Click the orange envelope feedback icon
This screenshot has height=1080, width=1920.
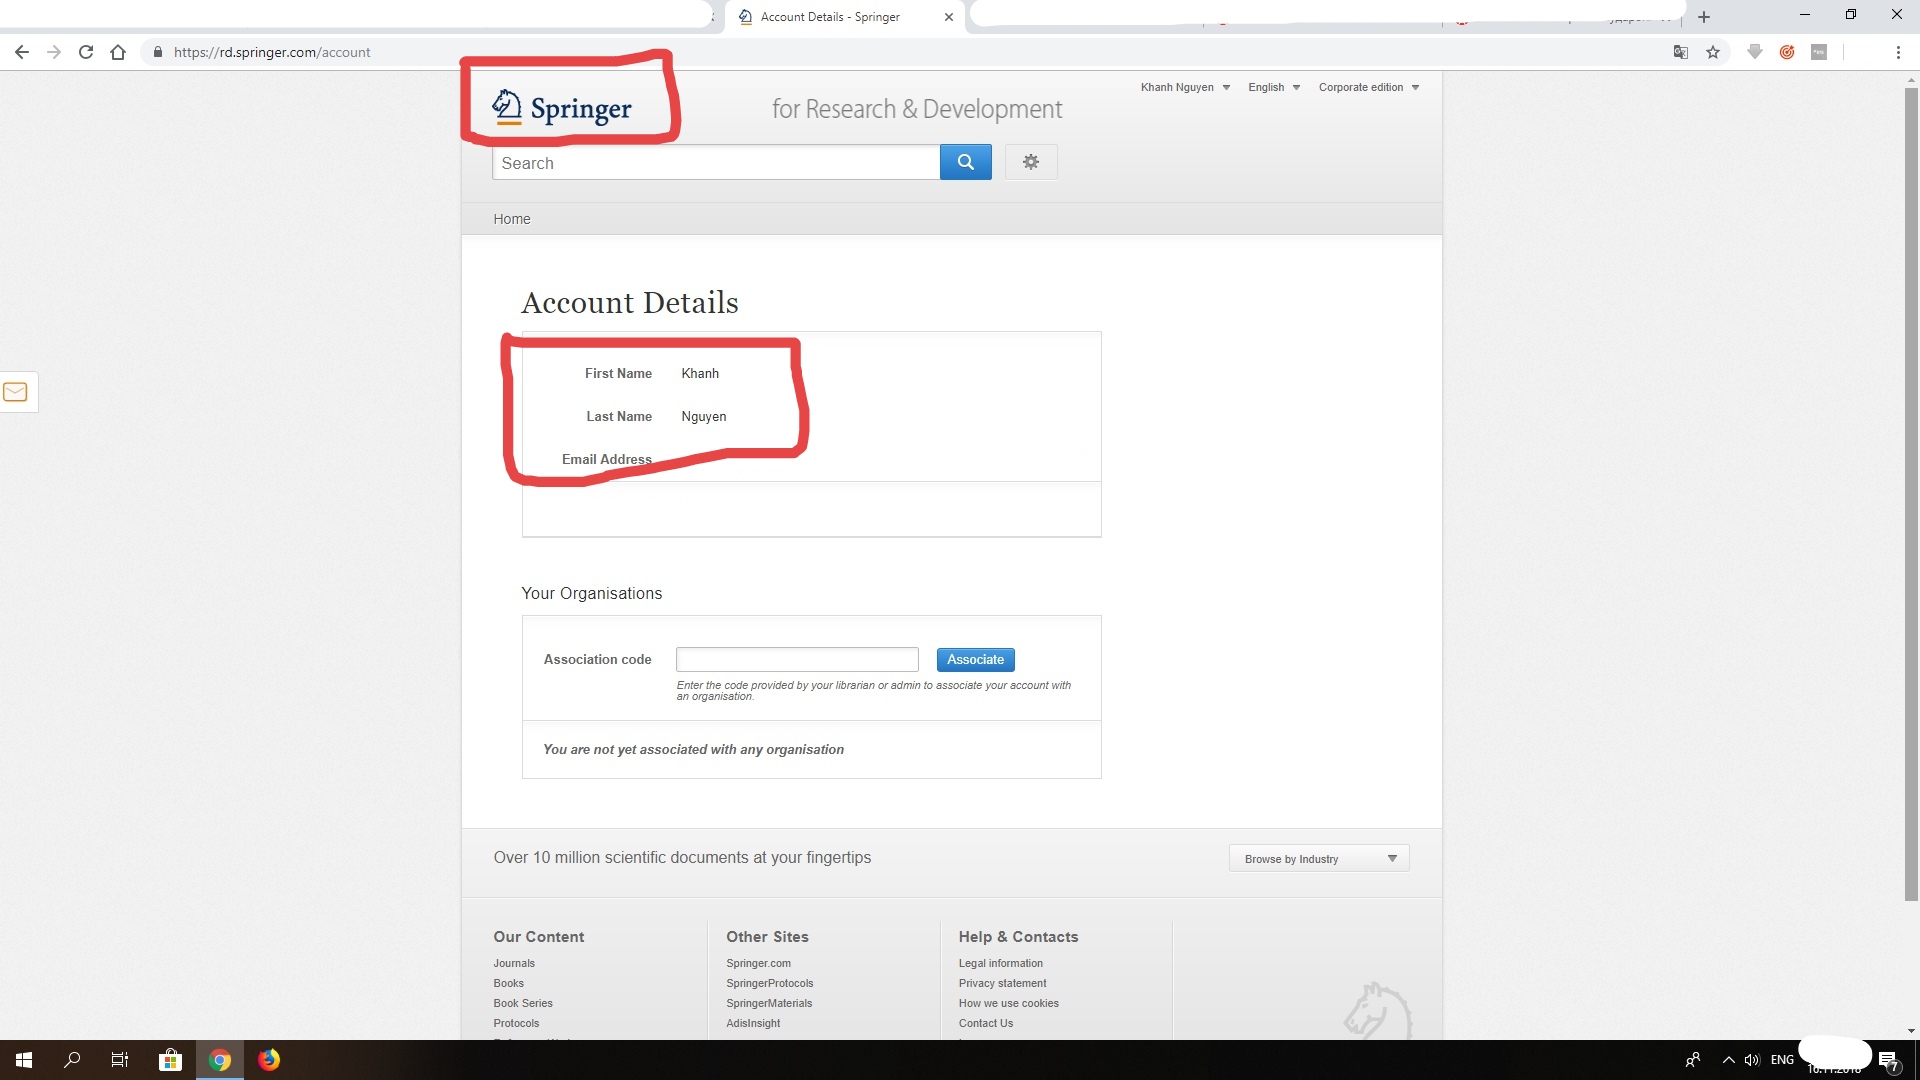16,392
